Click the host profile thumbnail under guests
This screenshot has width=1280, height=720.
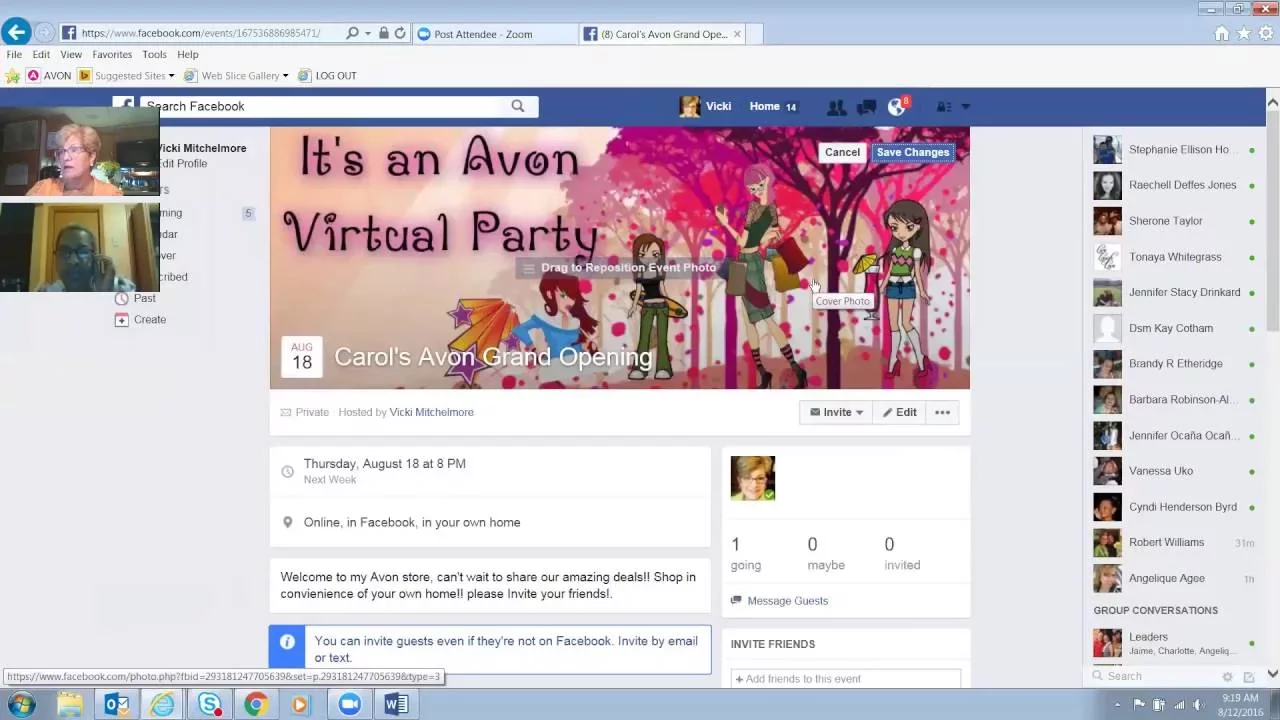click(x=753, y=478)
